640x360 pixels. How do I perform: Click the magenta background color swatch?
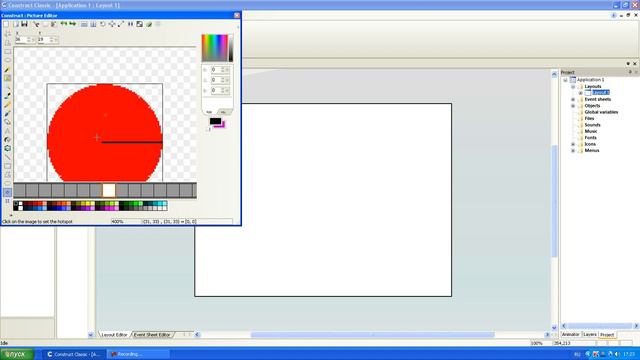point(222,125)
